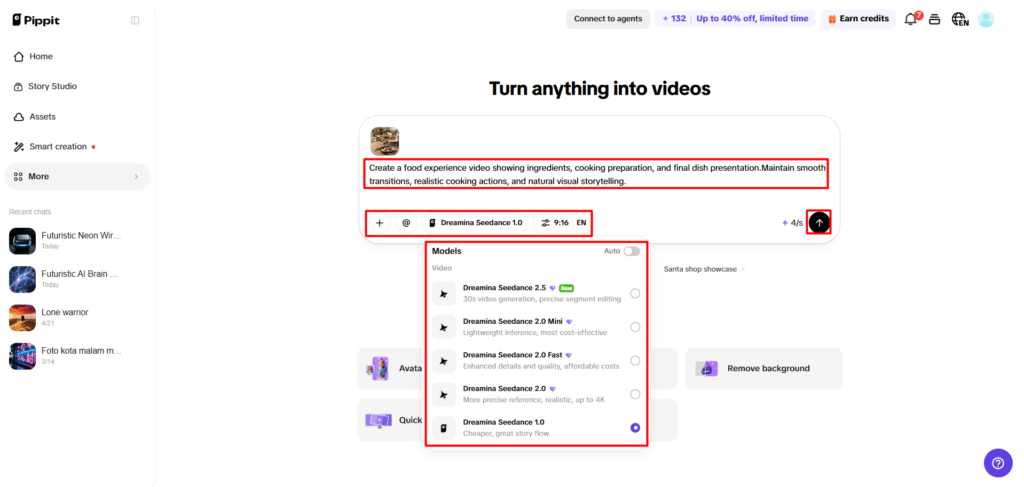Click Recent chats heading
The width and height of the screenshot is (1024, 487).
(30, 212)
